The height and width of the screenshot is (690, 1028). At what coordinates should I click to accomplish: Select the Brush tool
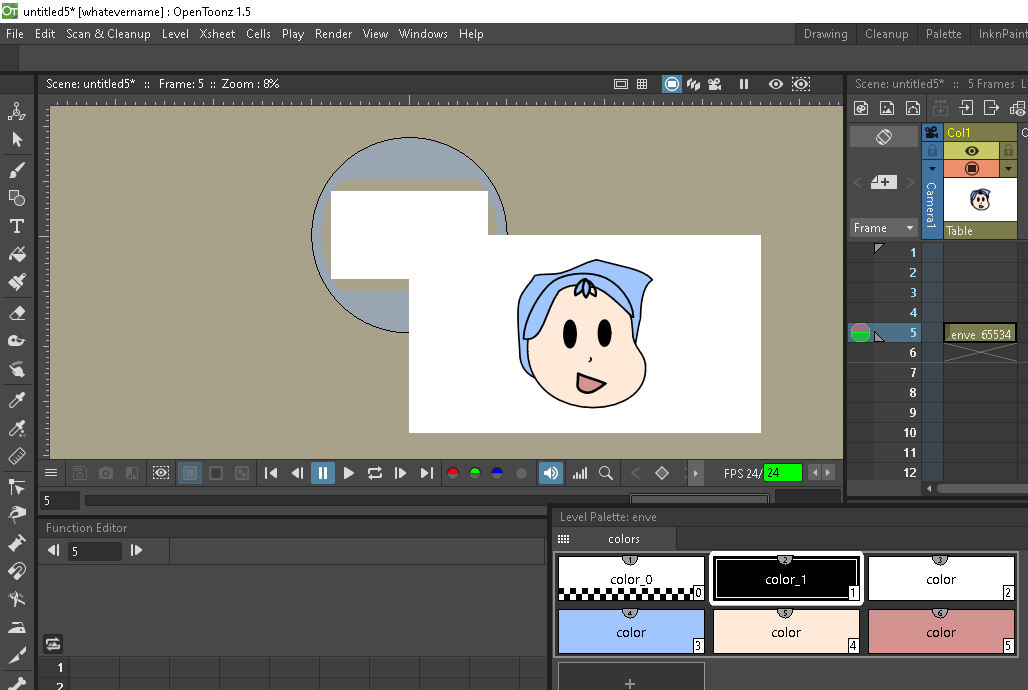coord(16,169)
